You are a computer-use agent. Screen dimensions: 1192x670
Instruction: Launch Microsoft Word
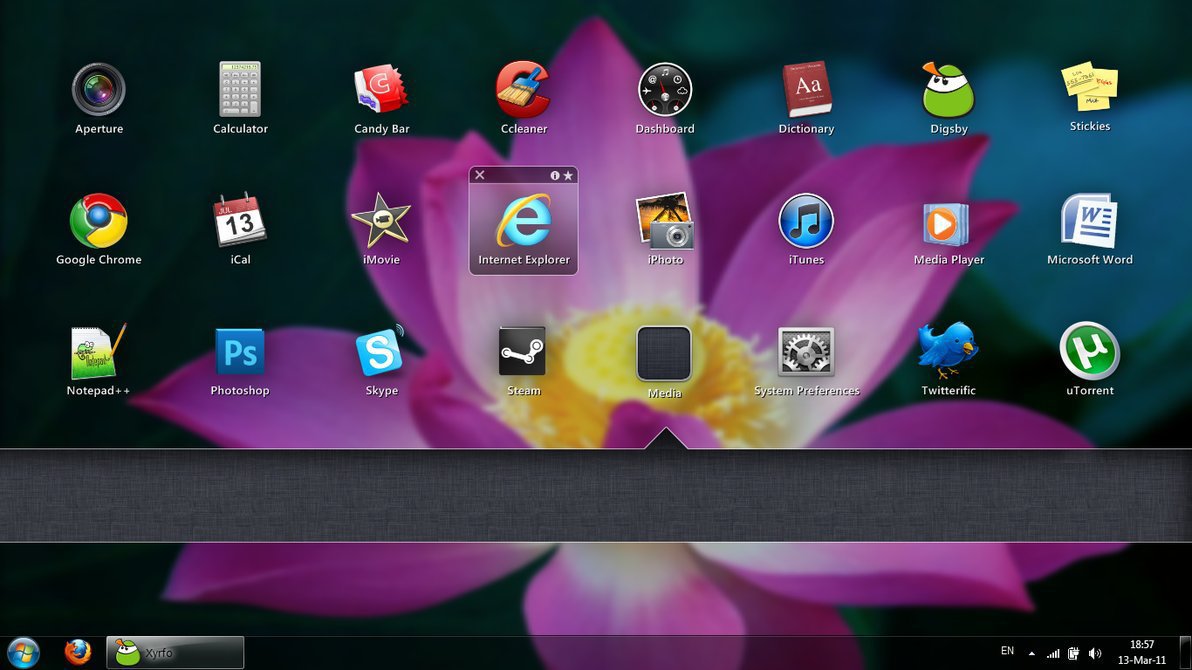tap(1089, 221)
